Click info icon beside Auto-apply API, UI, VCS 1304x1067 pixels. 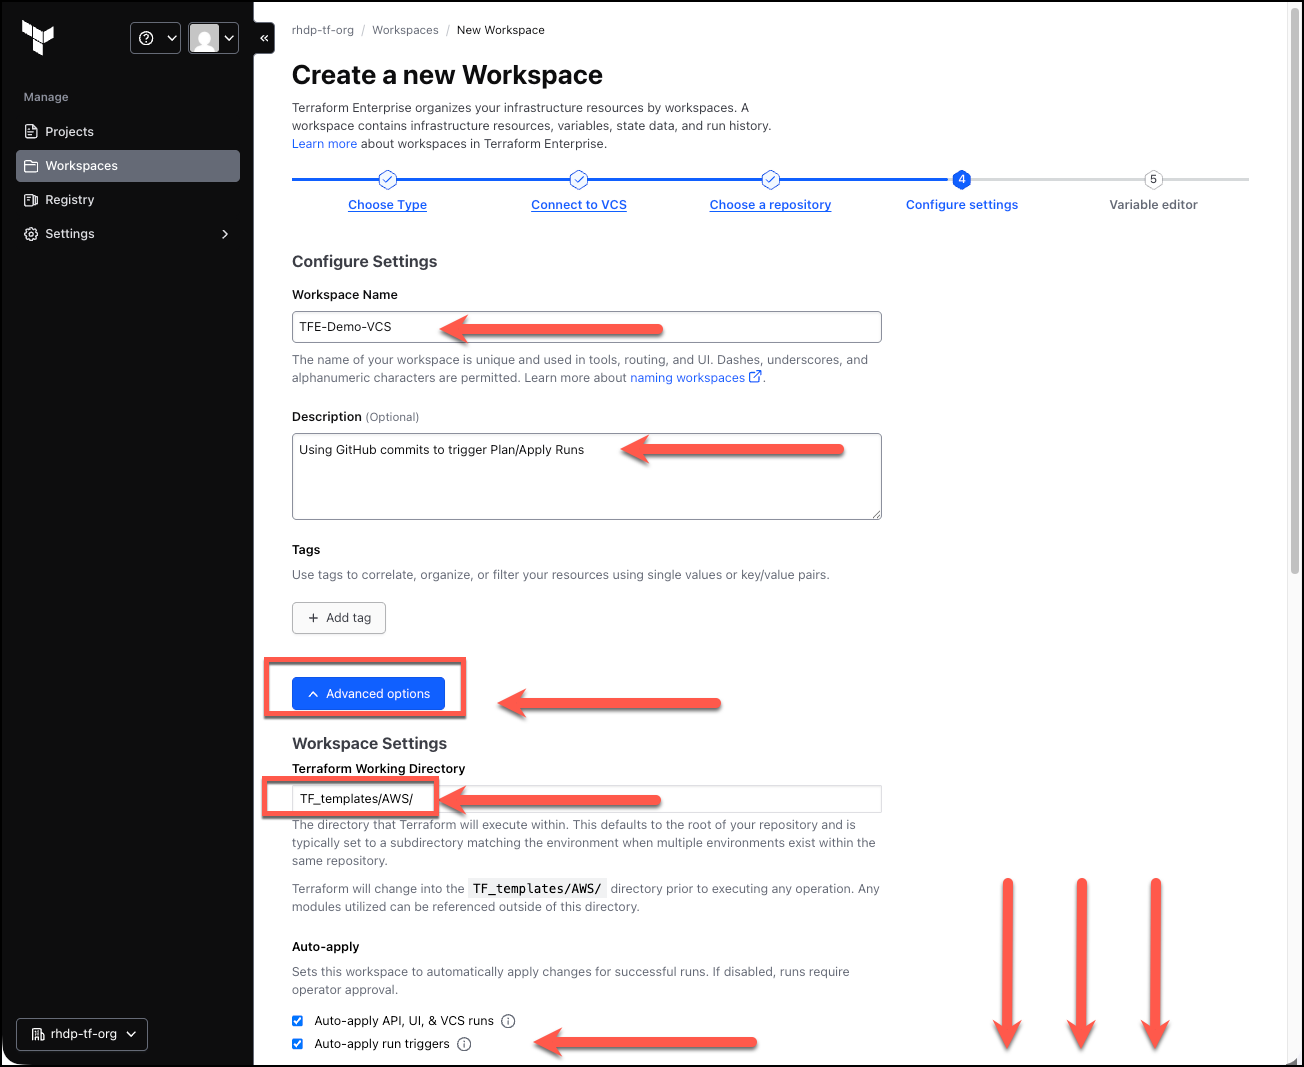click(x=508, y=1021)
